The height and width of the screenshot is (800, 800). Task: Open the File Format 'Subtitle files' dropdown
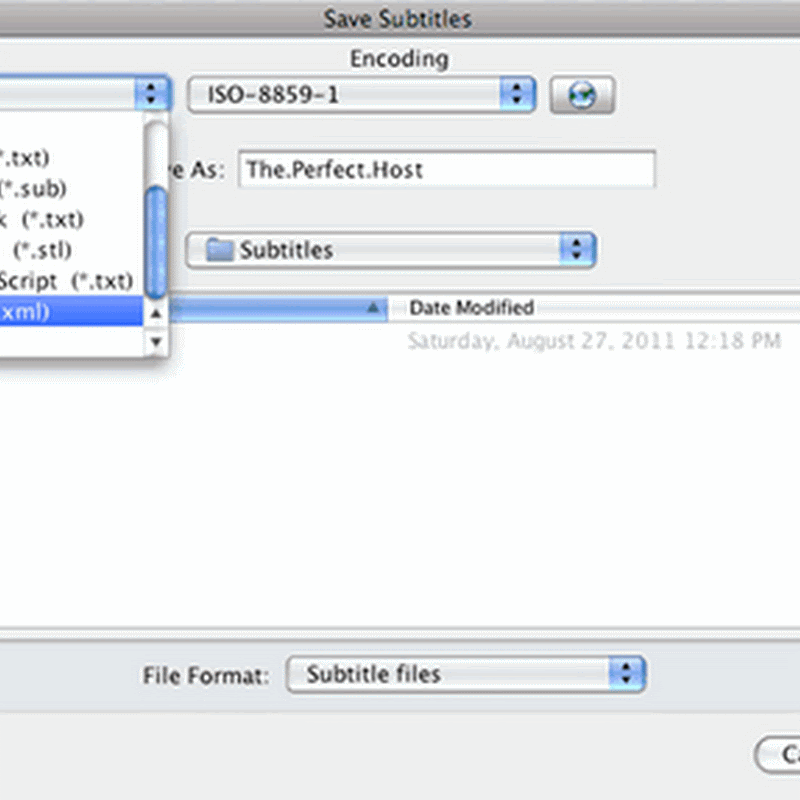465,674
